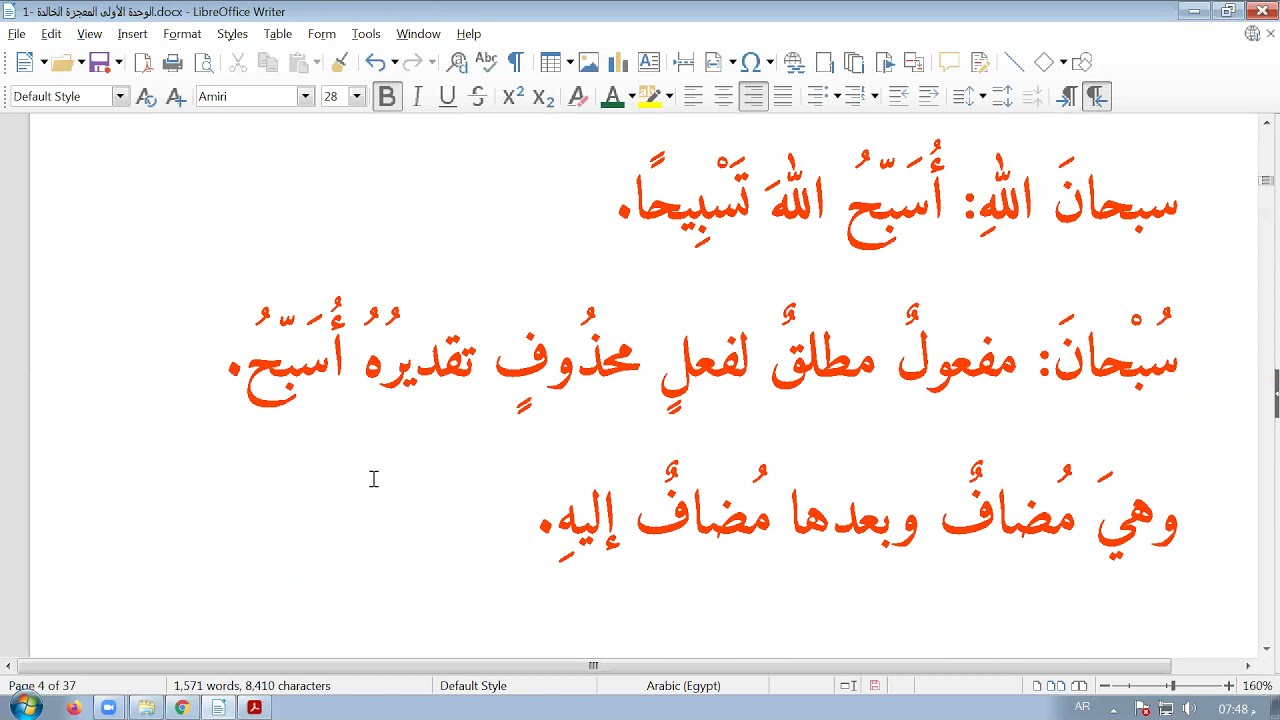The height and width of the screenshot is (720, 1280).
Task: Open the Paragraph Style dropdown
Action: 120,96
